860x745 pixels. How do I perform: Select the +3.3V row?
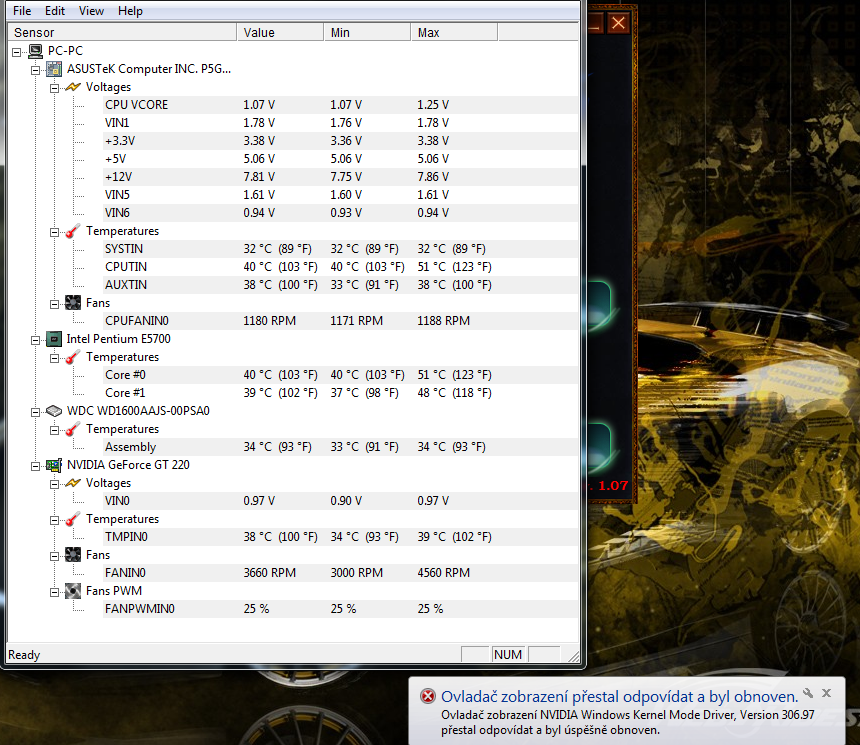tap(340, 141)
